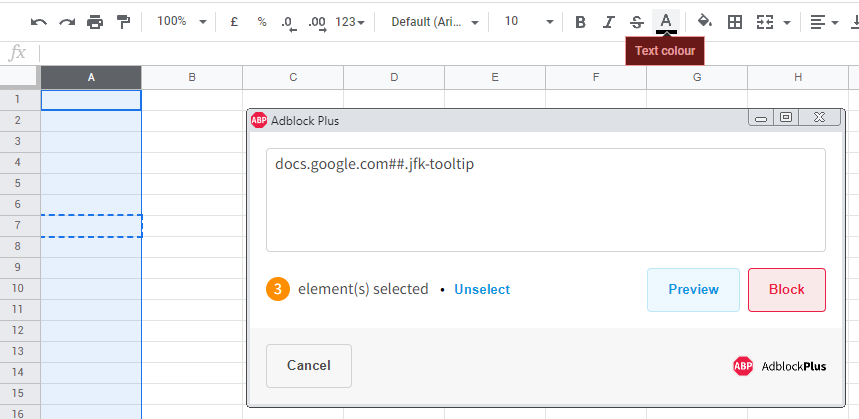This screenshot has width=859, height=419.
Task: Format as currency with £ icon
Action: click(x=234, y=22)
